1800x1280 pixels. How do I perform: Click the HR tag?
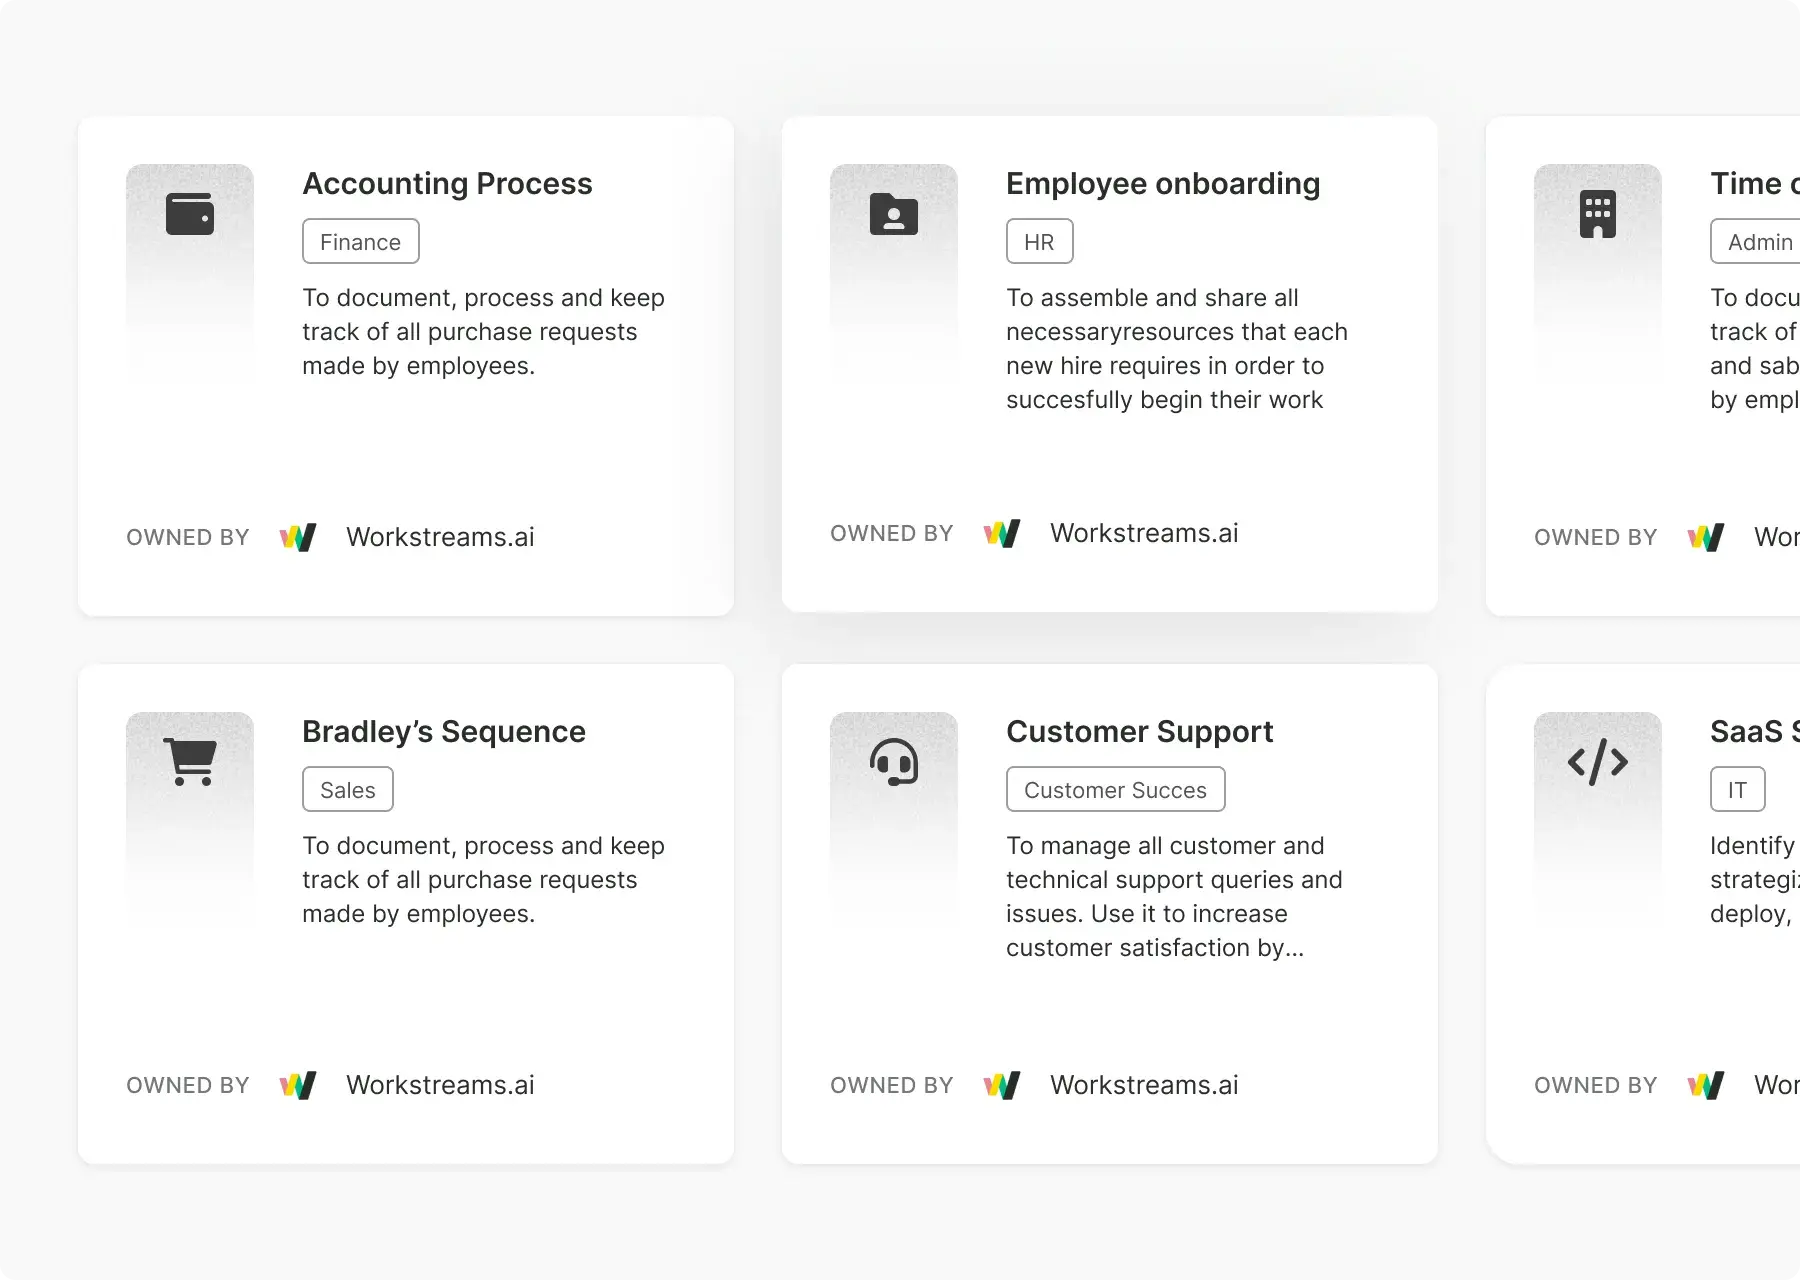click(1039, 242)
